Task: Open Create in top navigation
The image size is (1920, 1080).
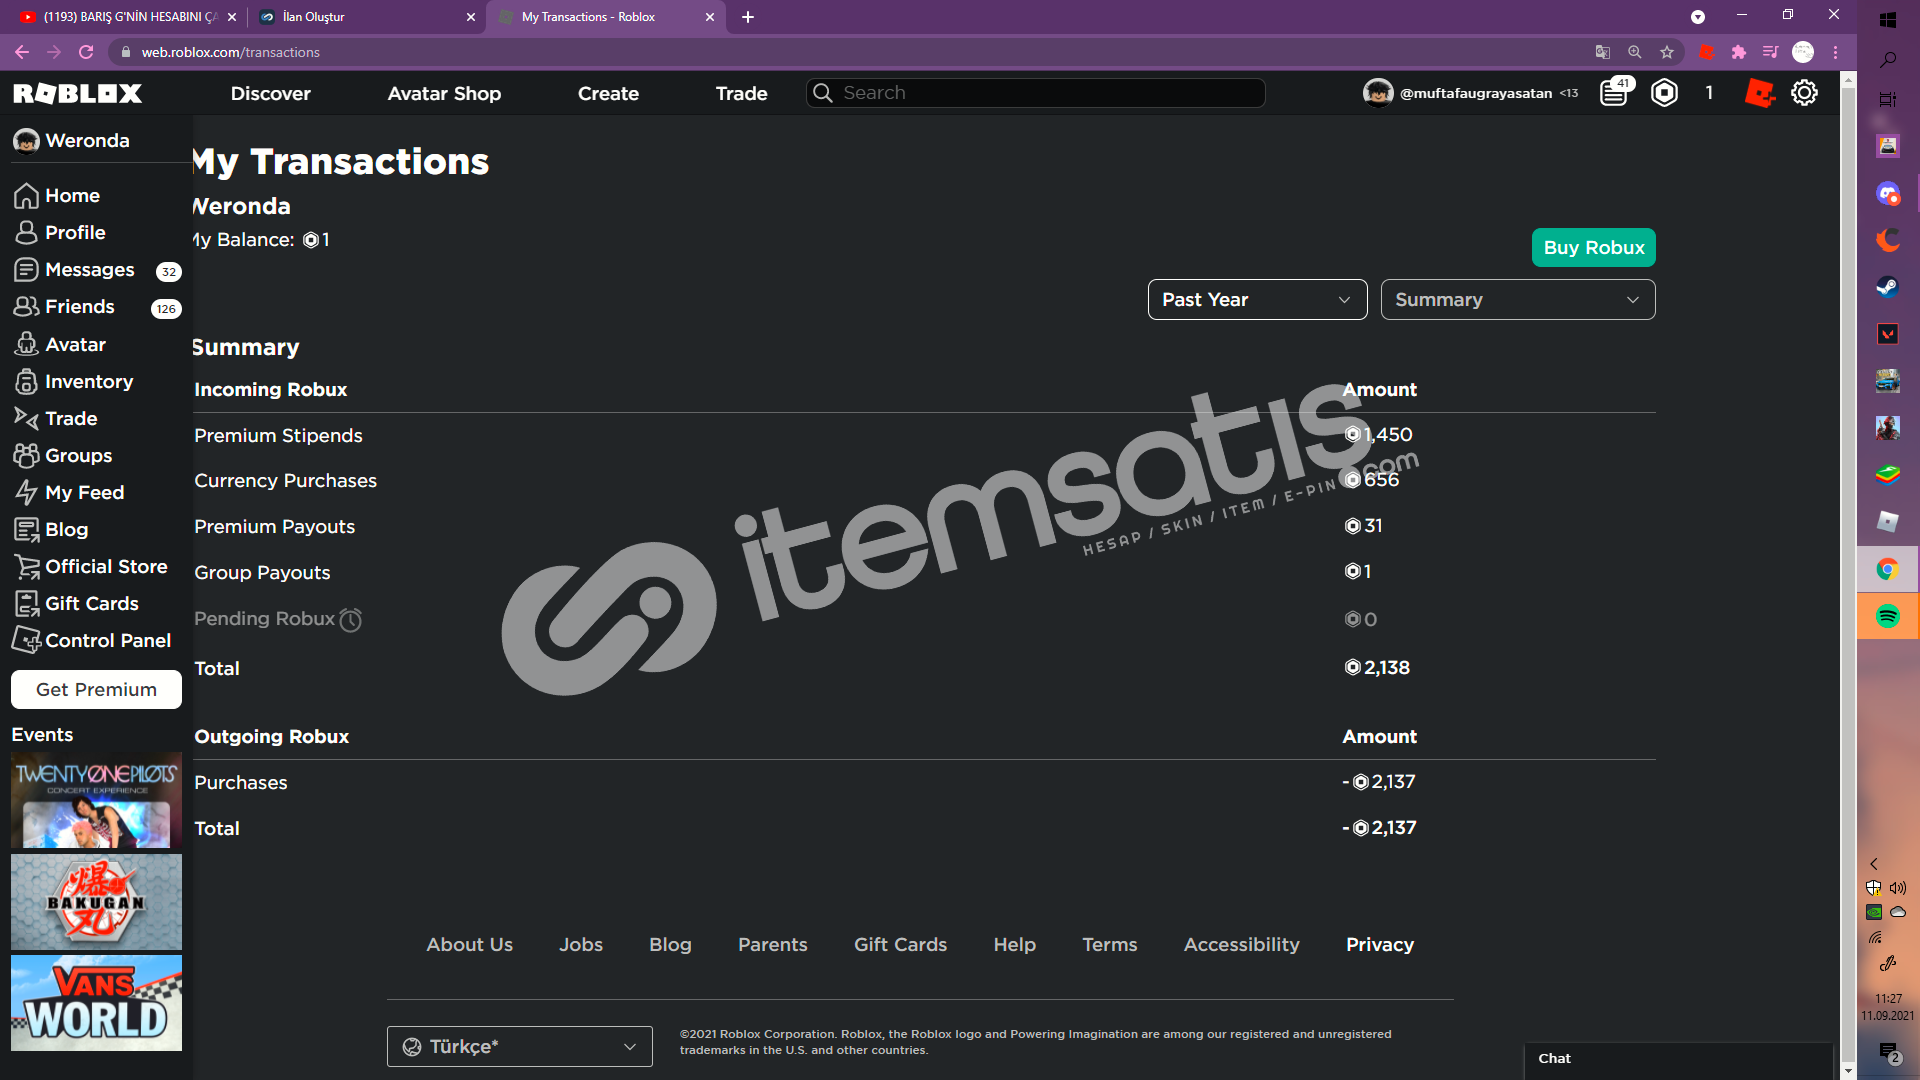Action: click(608, 93)
